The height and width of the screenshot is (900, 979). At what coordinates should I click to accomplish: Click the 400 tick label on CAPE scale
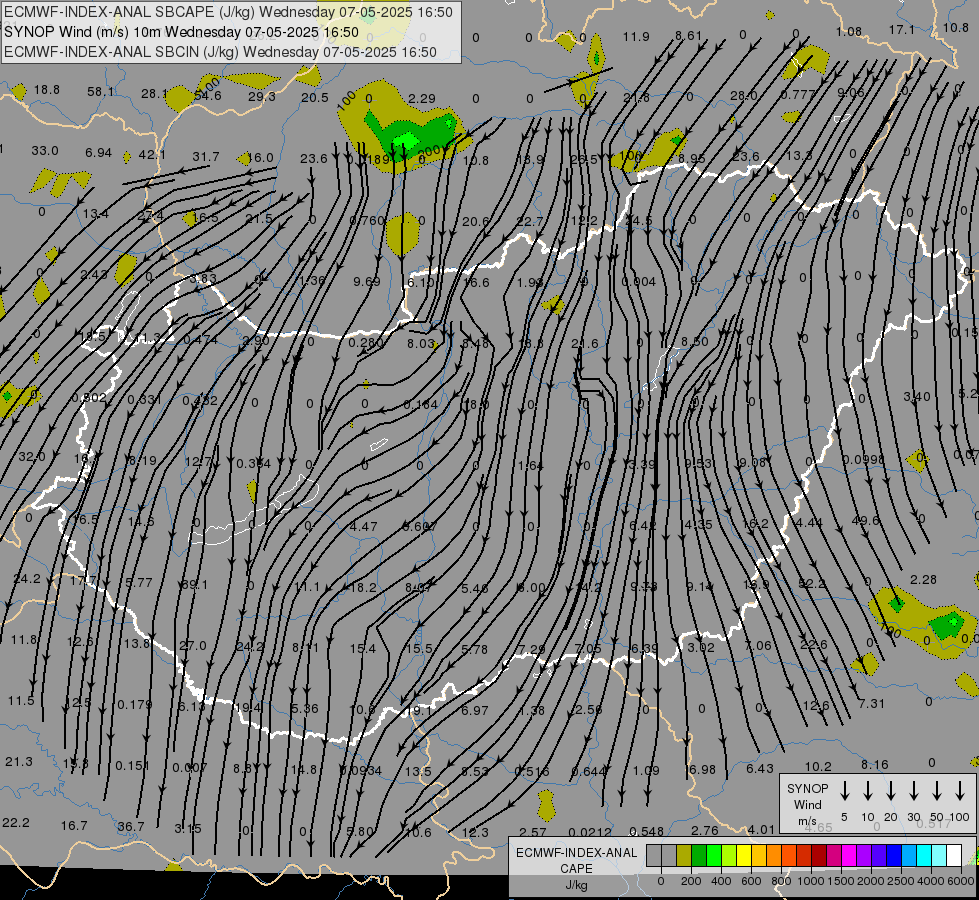(x=721, y=881)
